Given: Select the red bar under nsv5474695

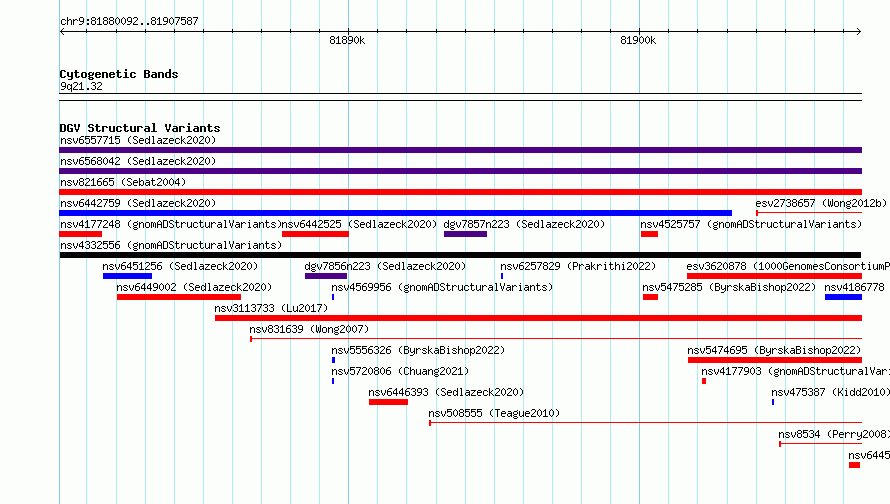Looking at the screenshot, I should point(775,360).
